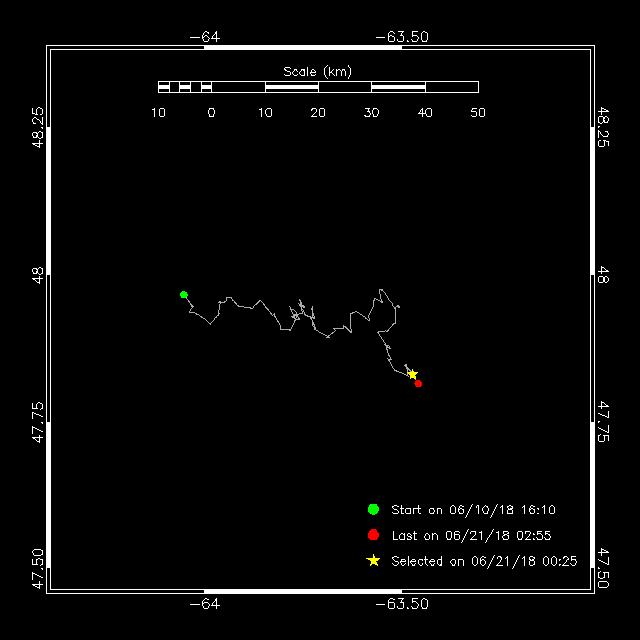Click the top '-63.50' longitude label

(402, 37)
